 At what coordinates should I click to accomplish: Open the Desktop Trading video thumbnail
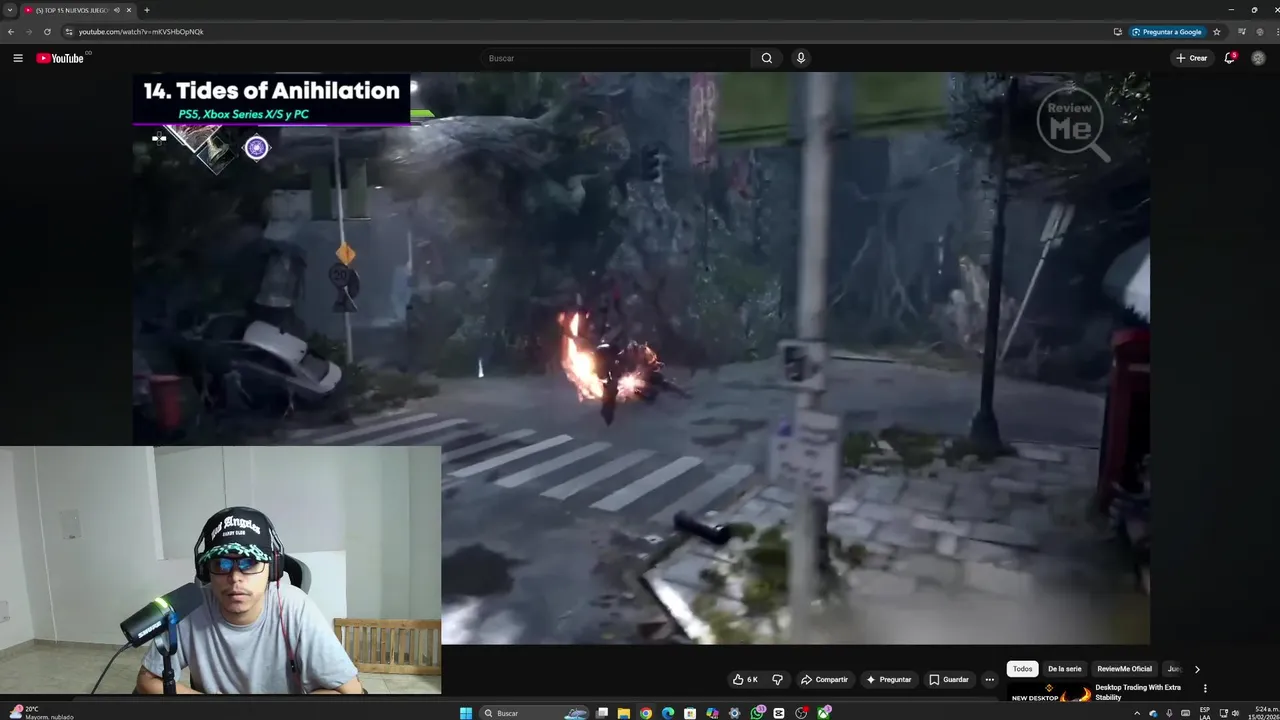tap(1050, 693)
